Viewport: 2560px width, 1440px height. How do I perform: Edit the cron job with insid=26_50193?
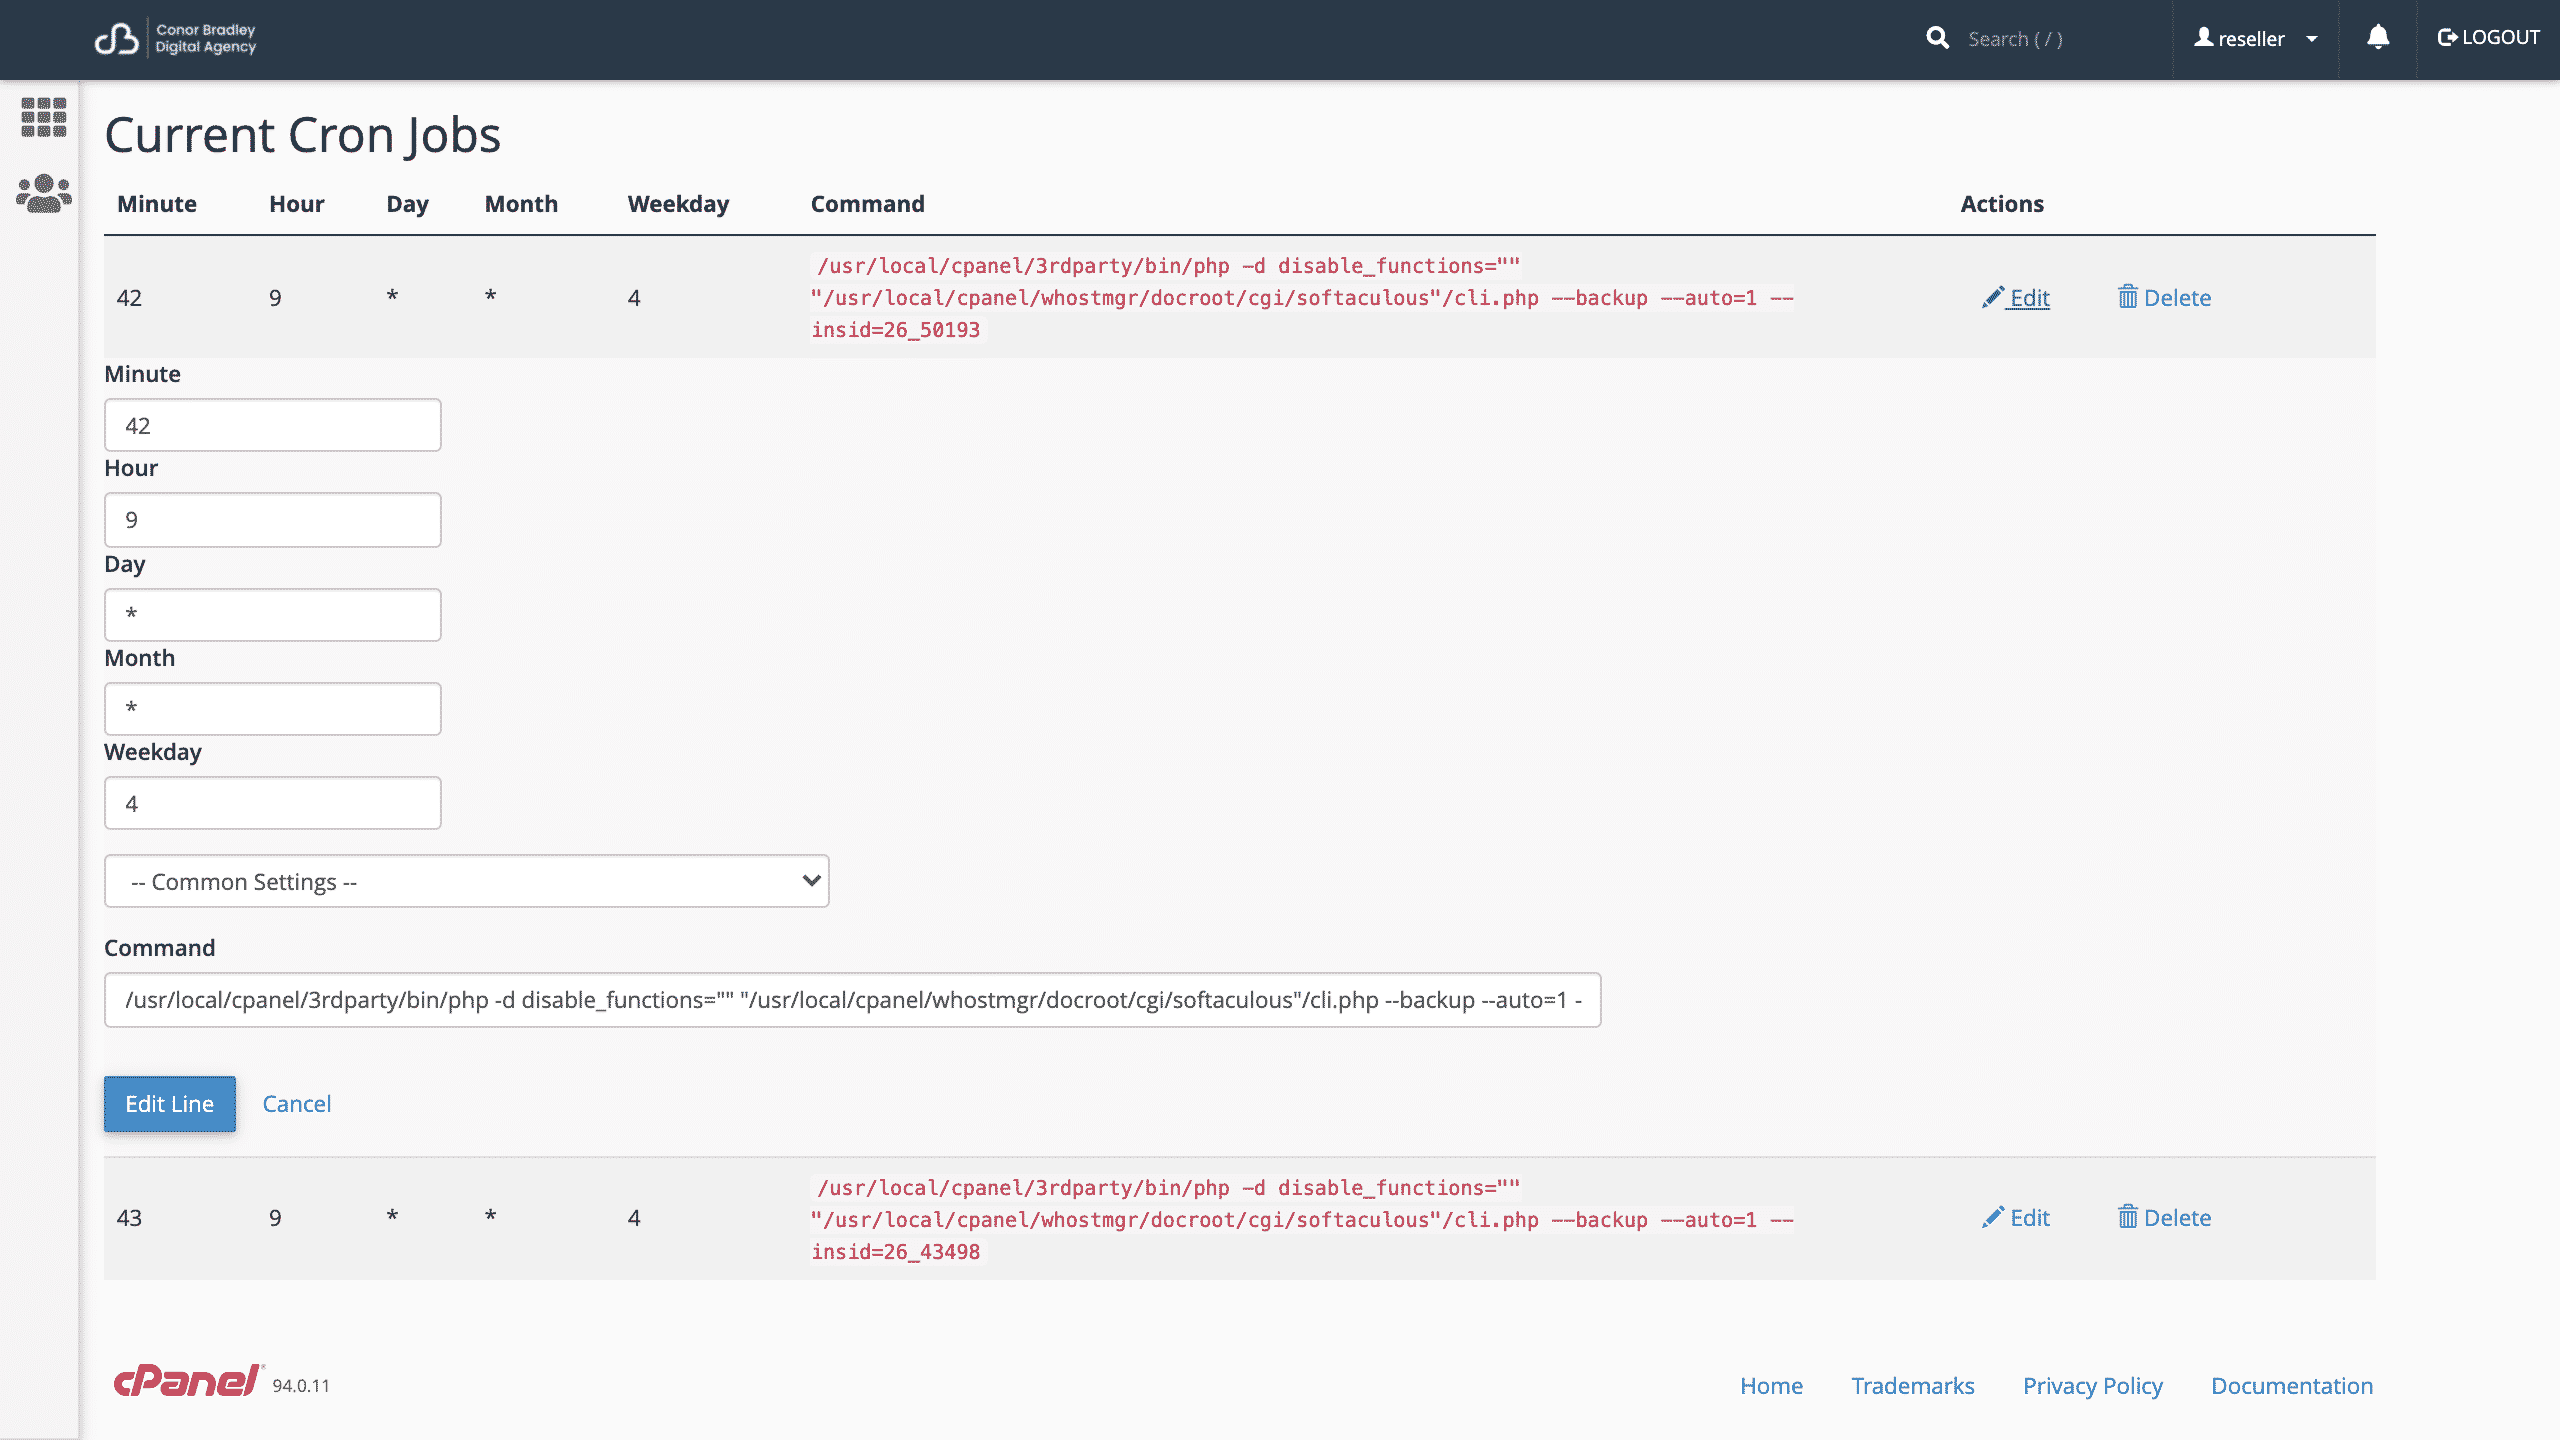tap(2016, 297)
